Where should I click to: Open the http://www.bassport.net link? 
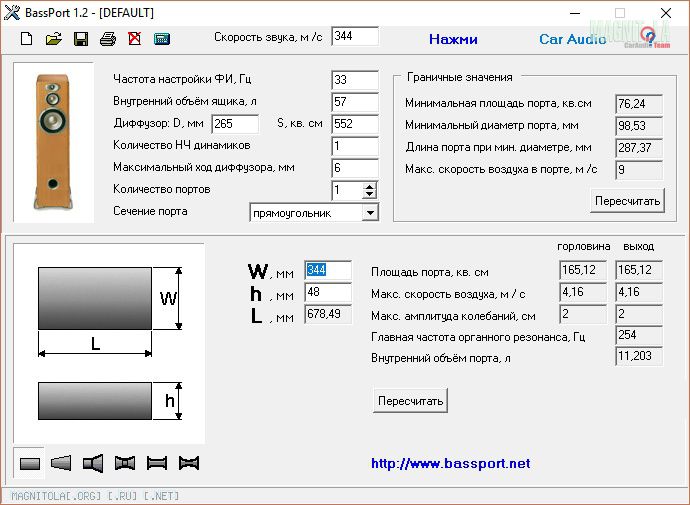tap(451, 463)
